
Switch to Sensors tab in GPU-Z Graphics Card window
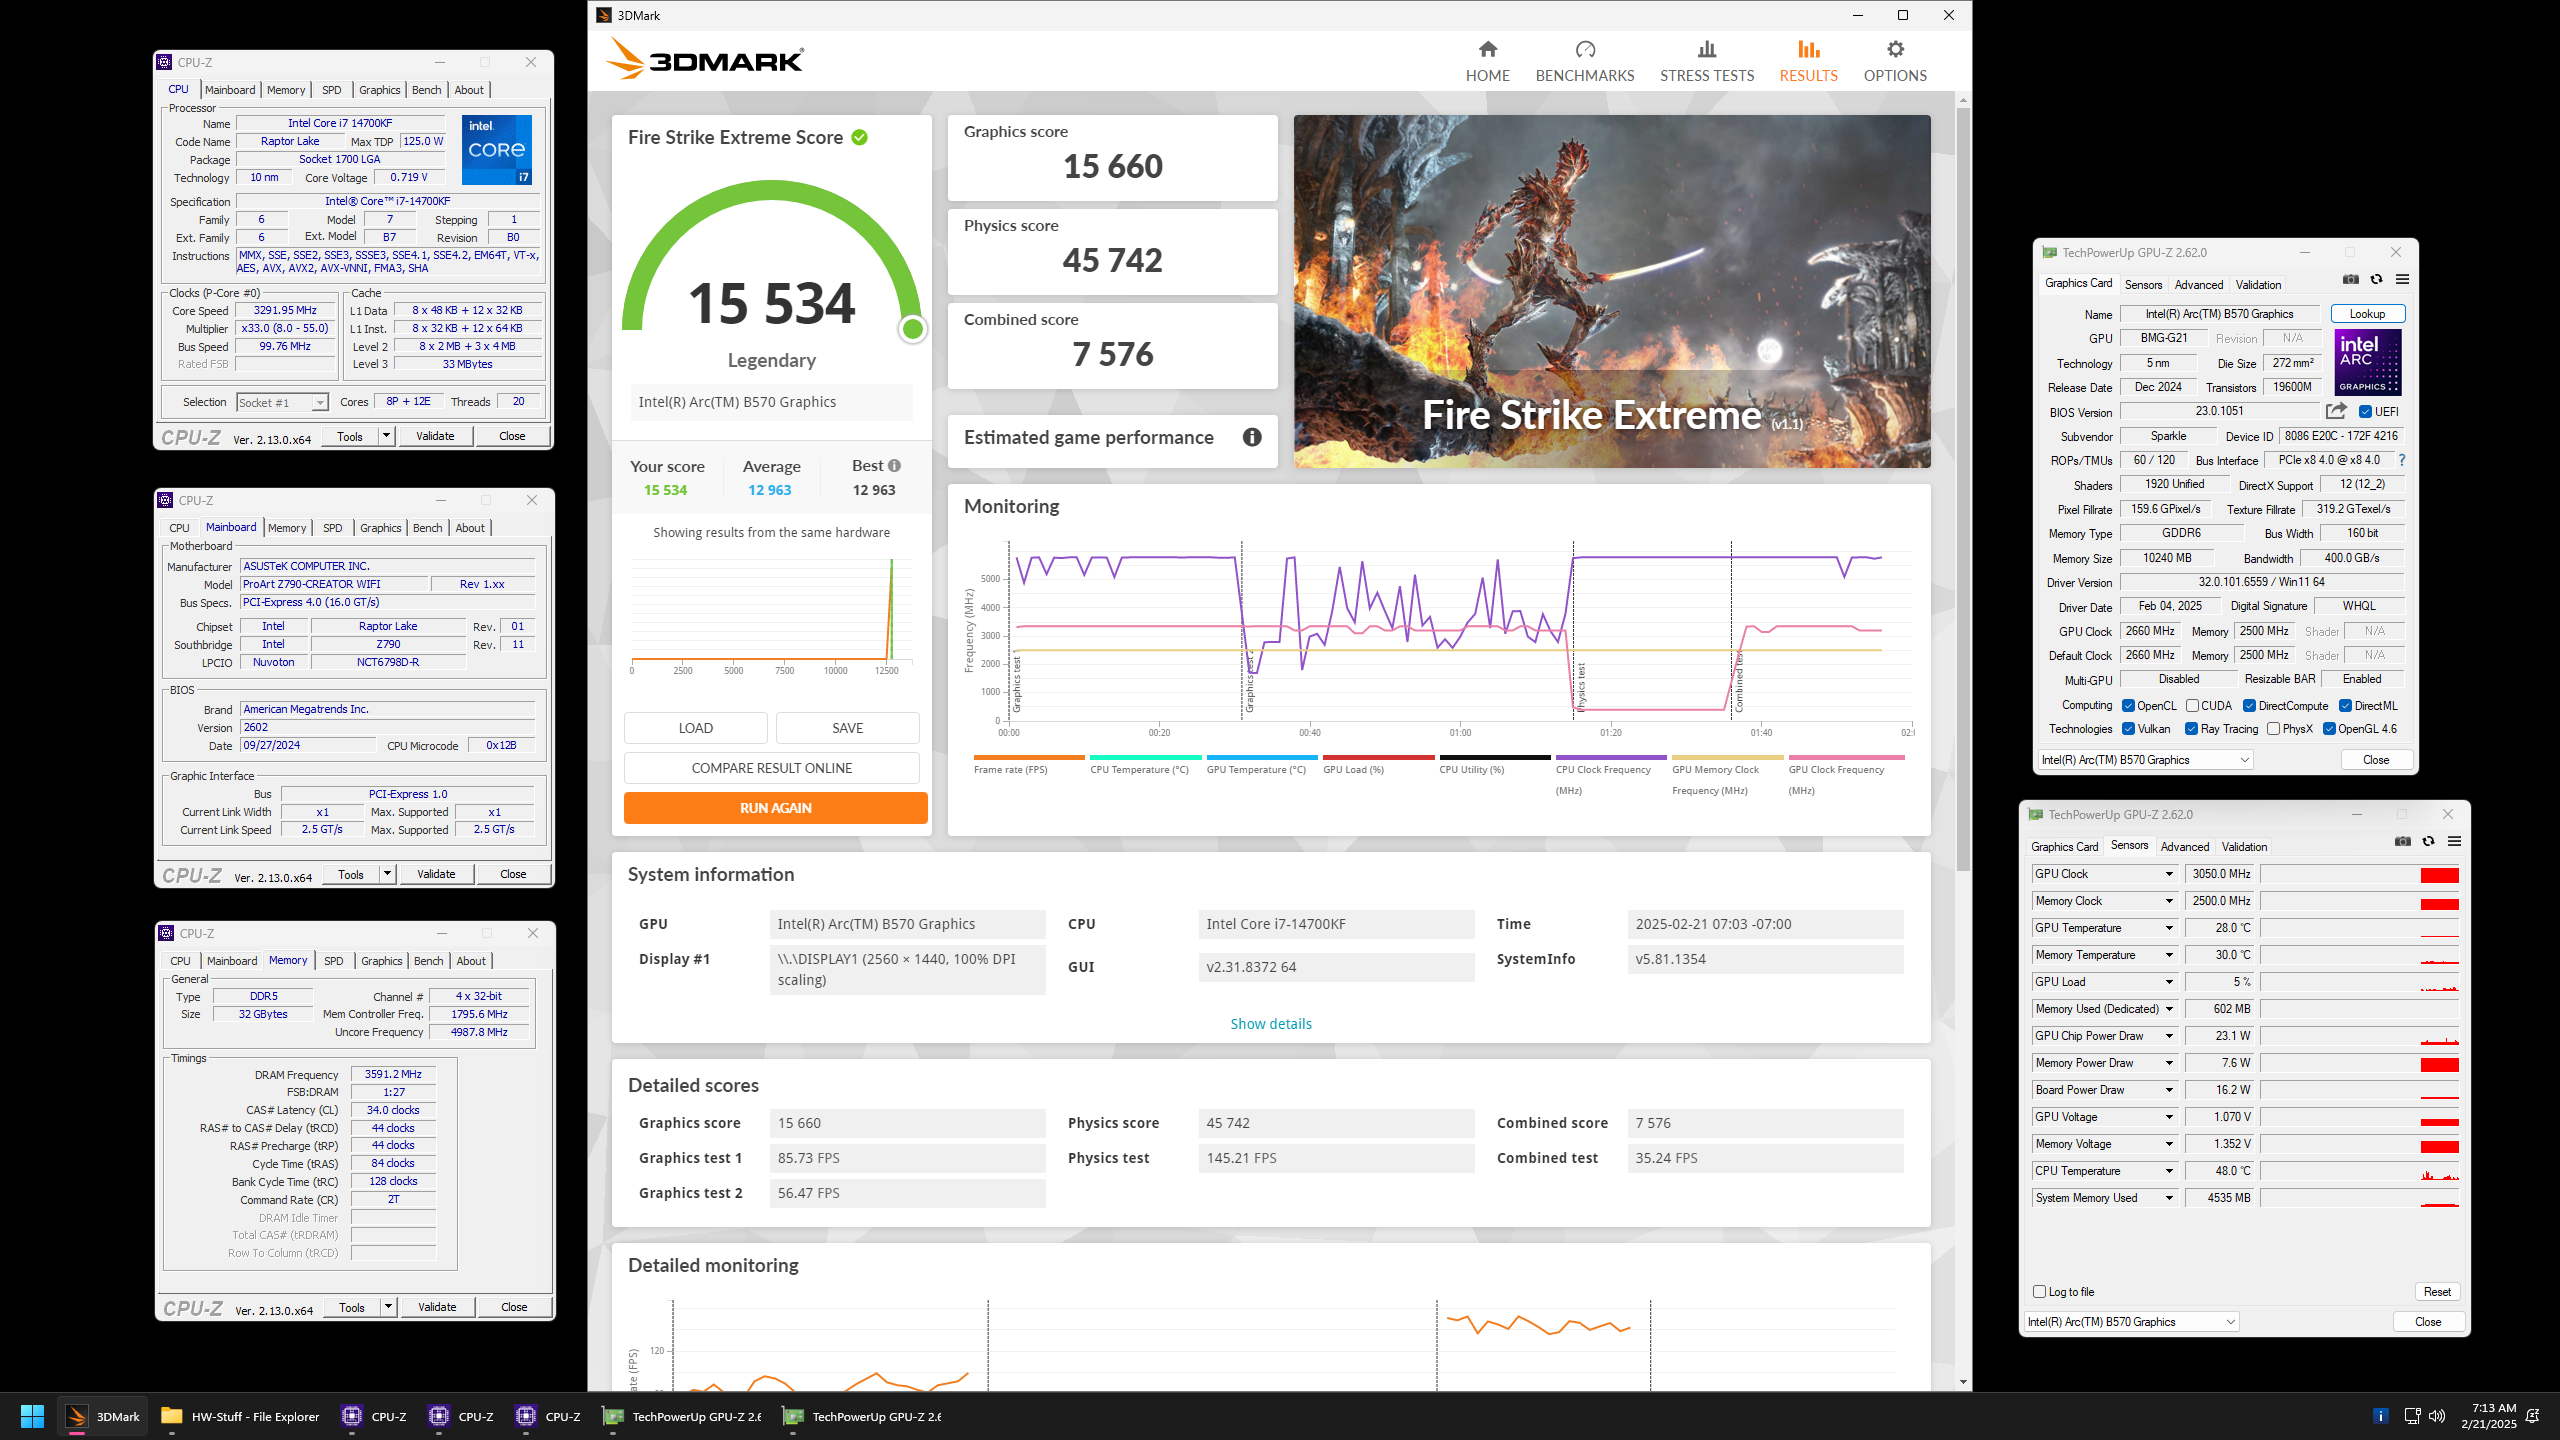[2143, 285]
